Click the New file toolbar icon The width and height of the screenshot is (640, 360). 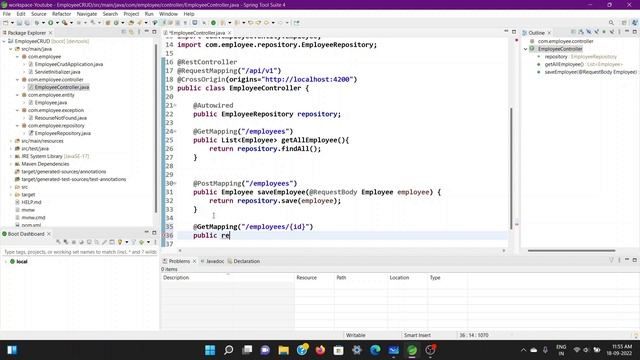pyautogui.click(x=6, y=23)
